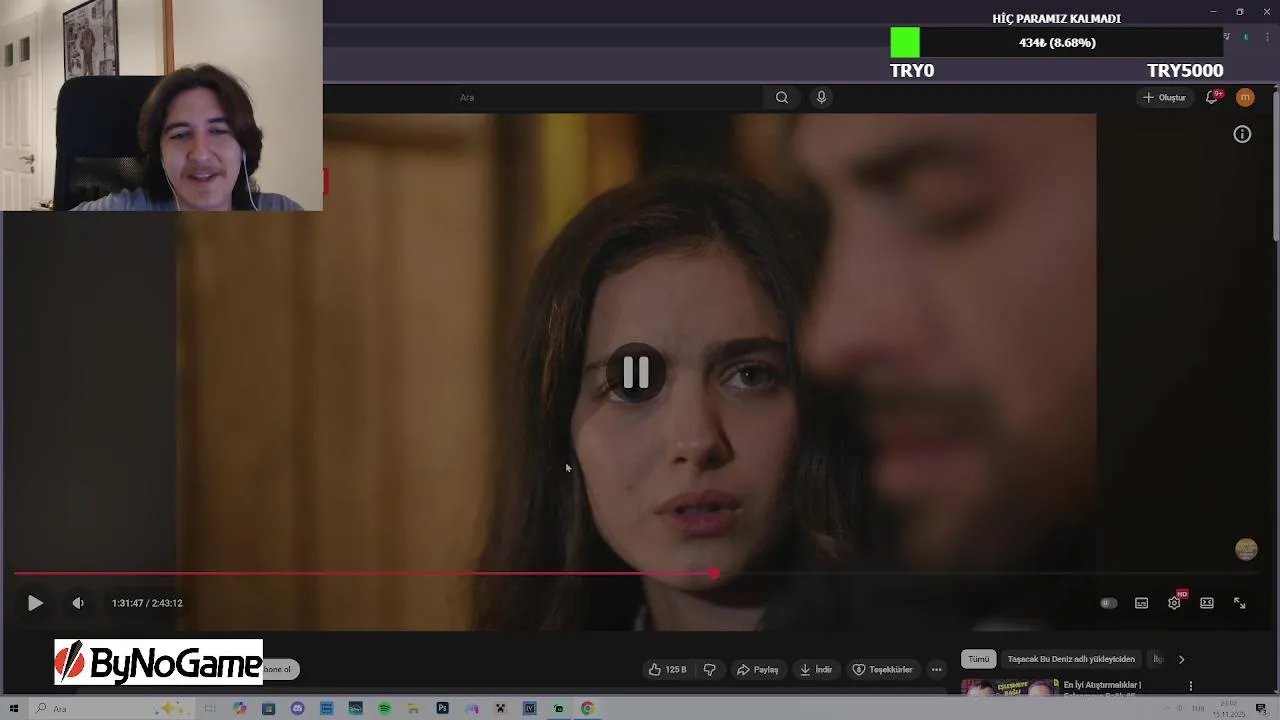Open Photoshop from the taskbar
Viewport: 1280px width, 720px height.
pyautogui.click(x=442, y=708)
